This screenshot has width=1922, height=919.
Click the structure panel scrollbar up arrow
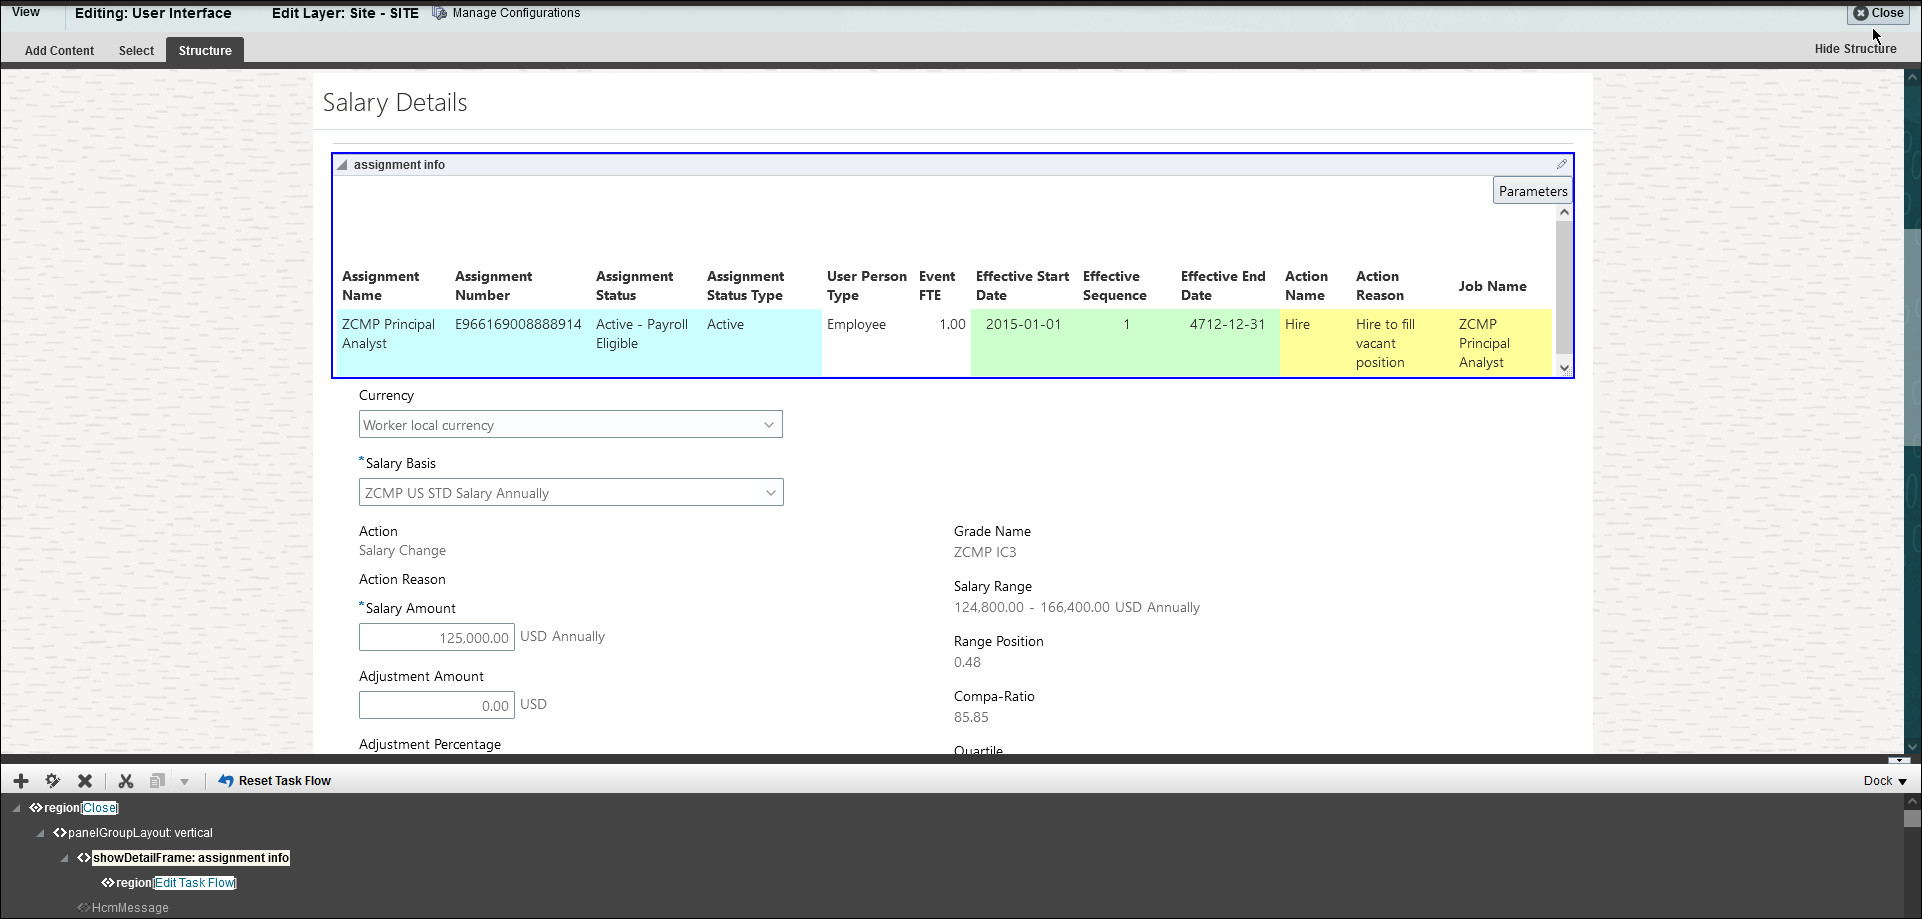point(1912,801)
